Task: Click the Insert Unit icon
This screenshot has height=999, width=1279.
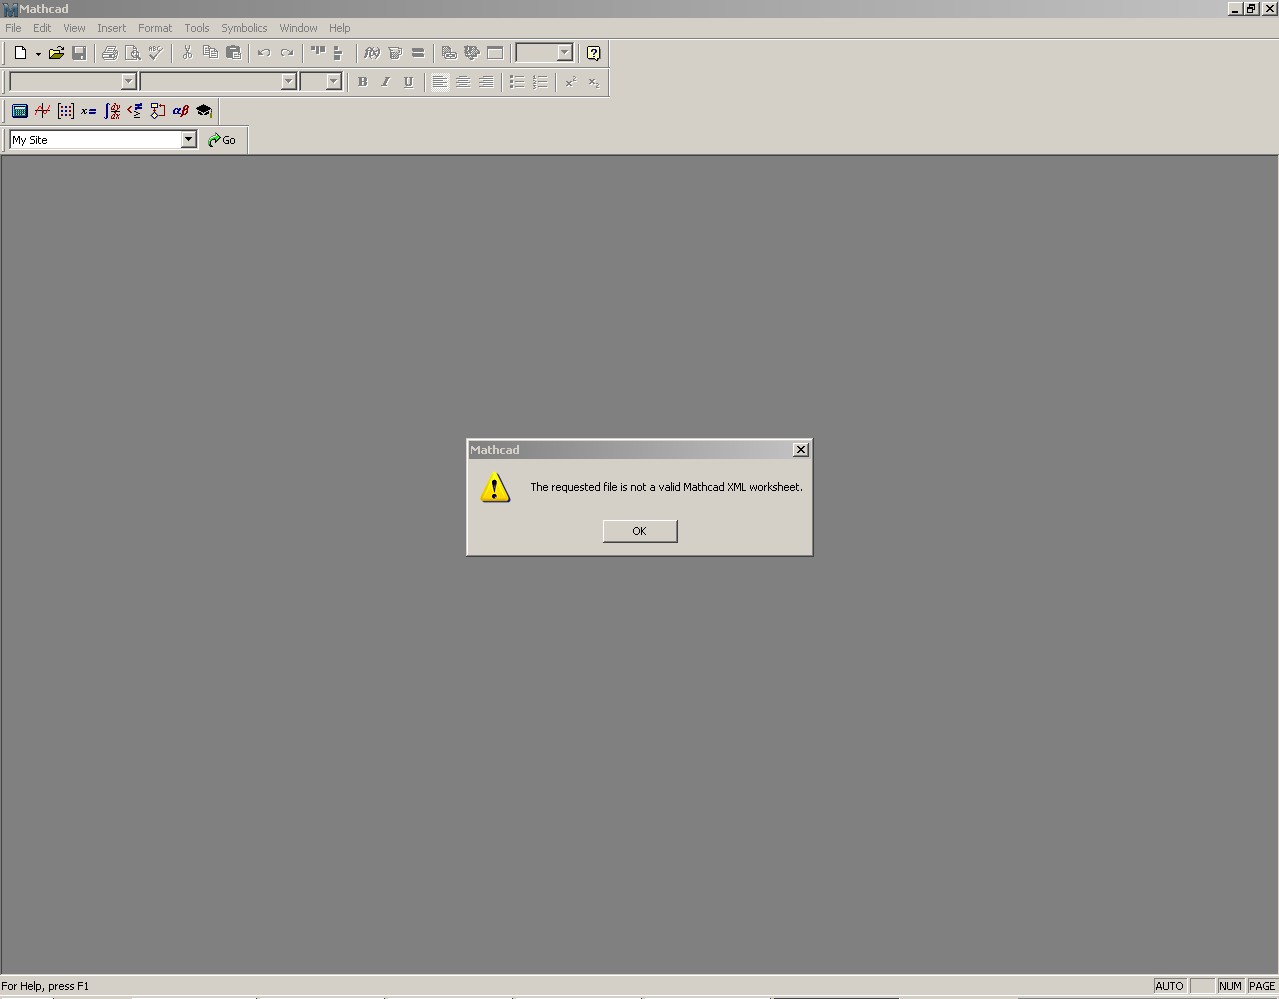Action: tap(395, 53)
